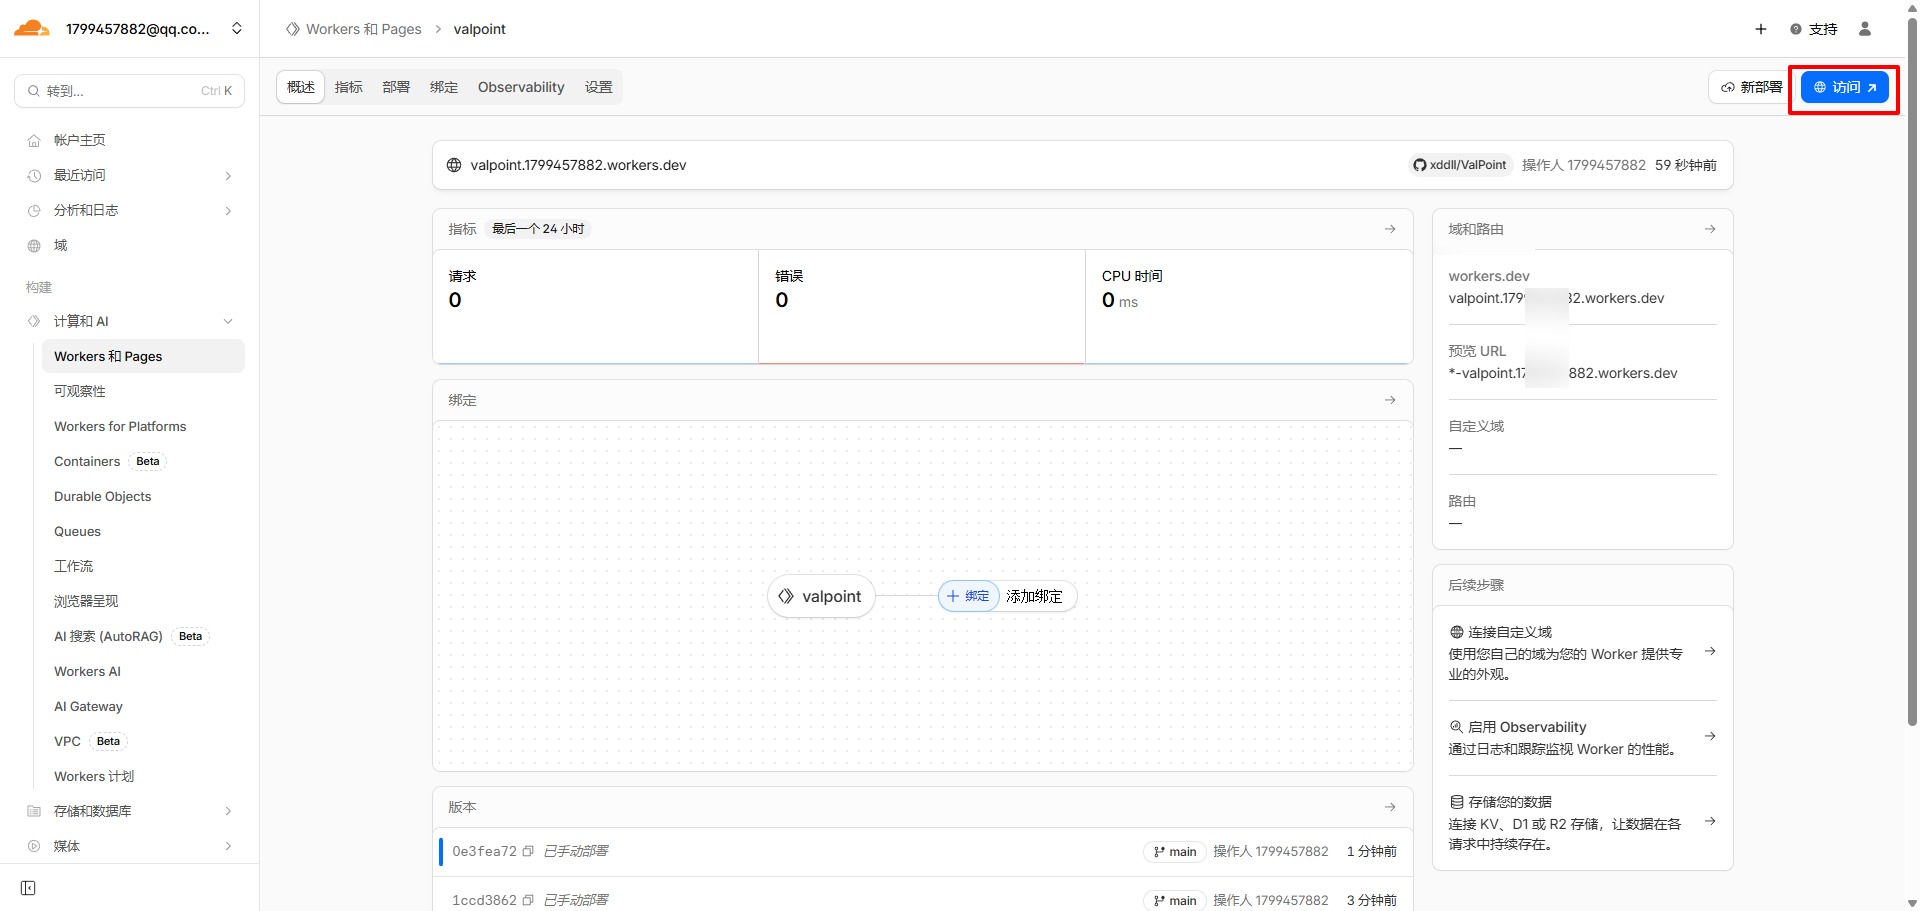Open 域和路由 panel arrow

click(1710, 229)
